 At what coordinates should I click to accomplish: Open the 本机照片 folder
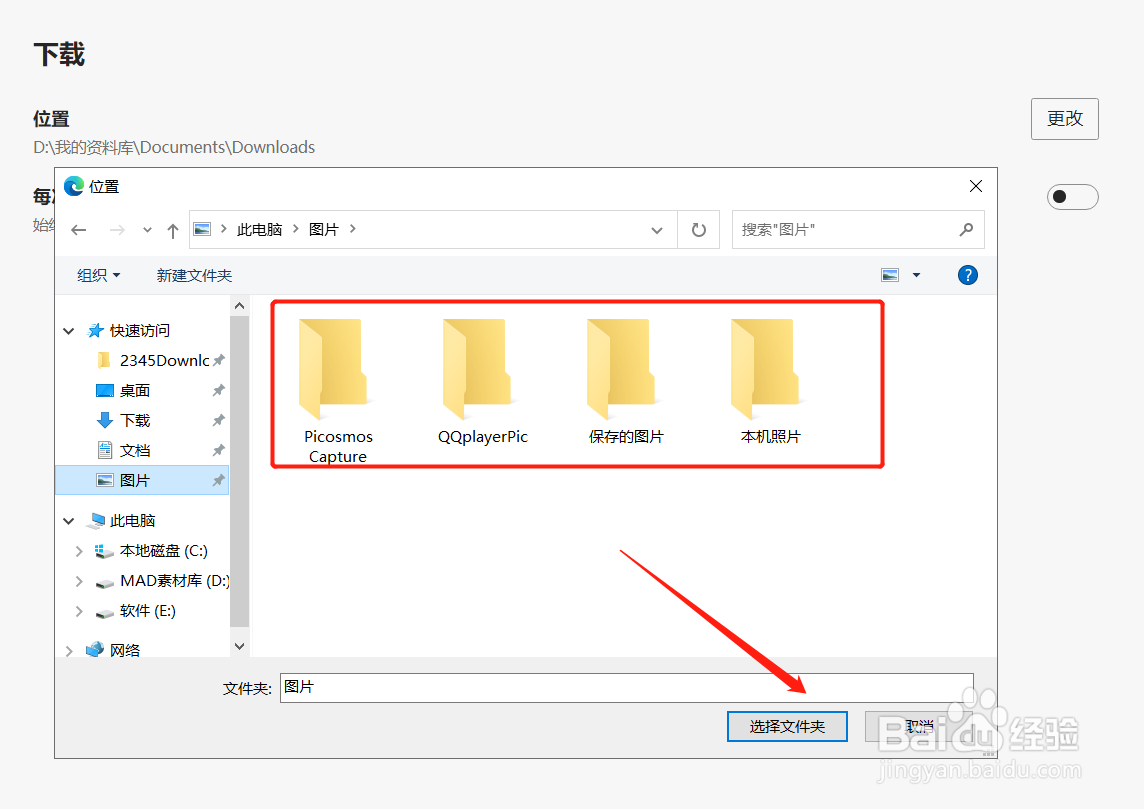768,370
